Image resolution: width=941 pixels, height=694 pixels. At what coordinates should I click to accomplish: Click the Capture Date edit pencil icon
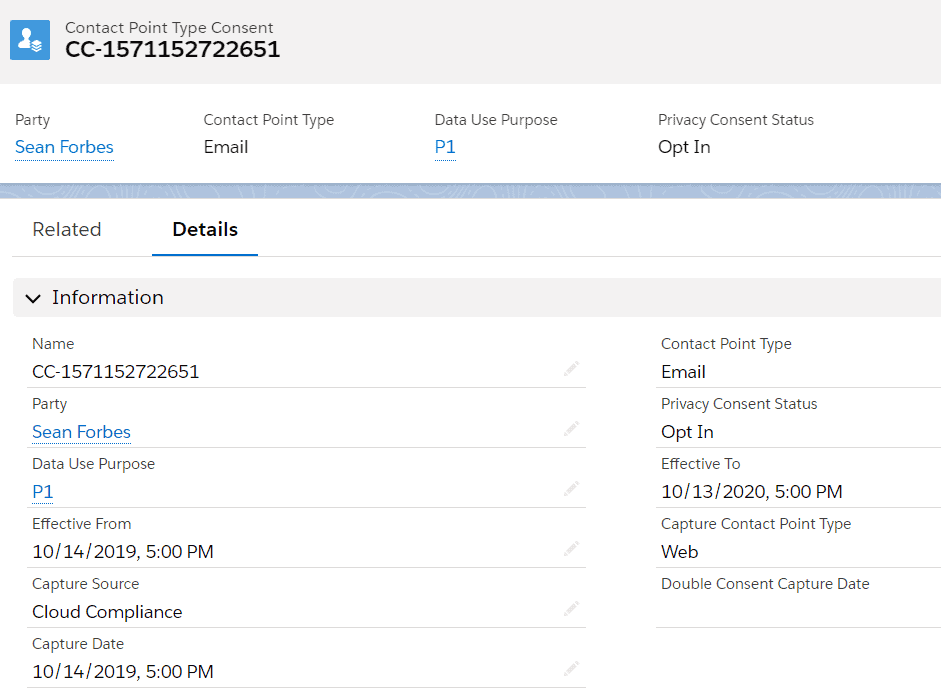[x=571, y=669]
